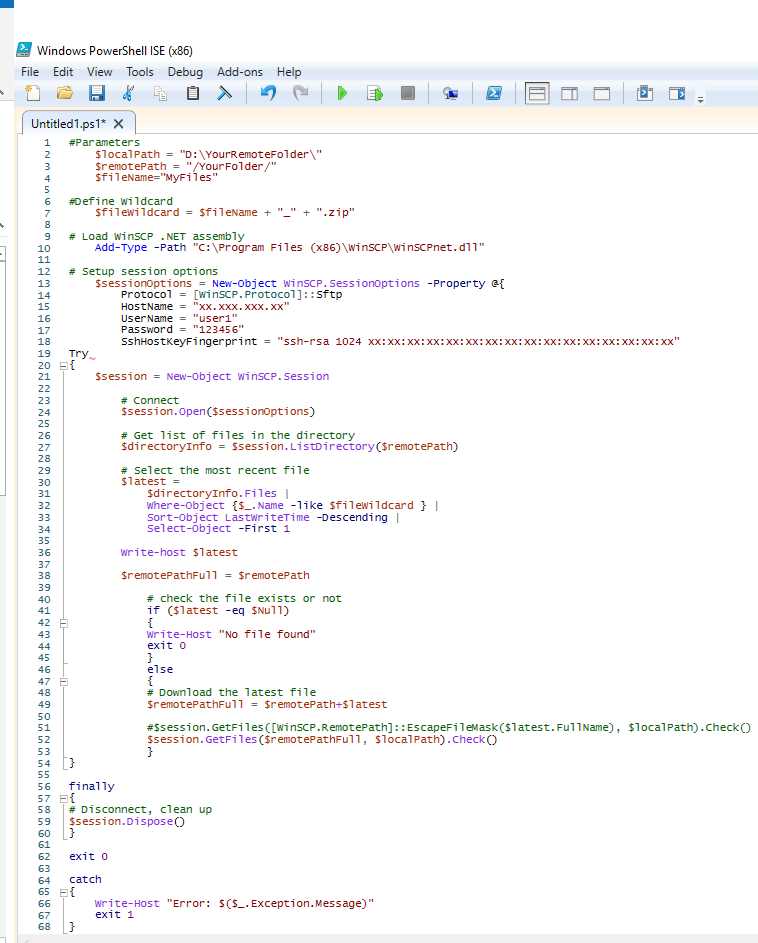Start PowerShell.exe with the blue console icon
The image size is (758, 943).
494,93
